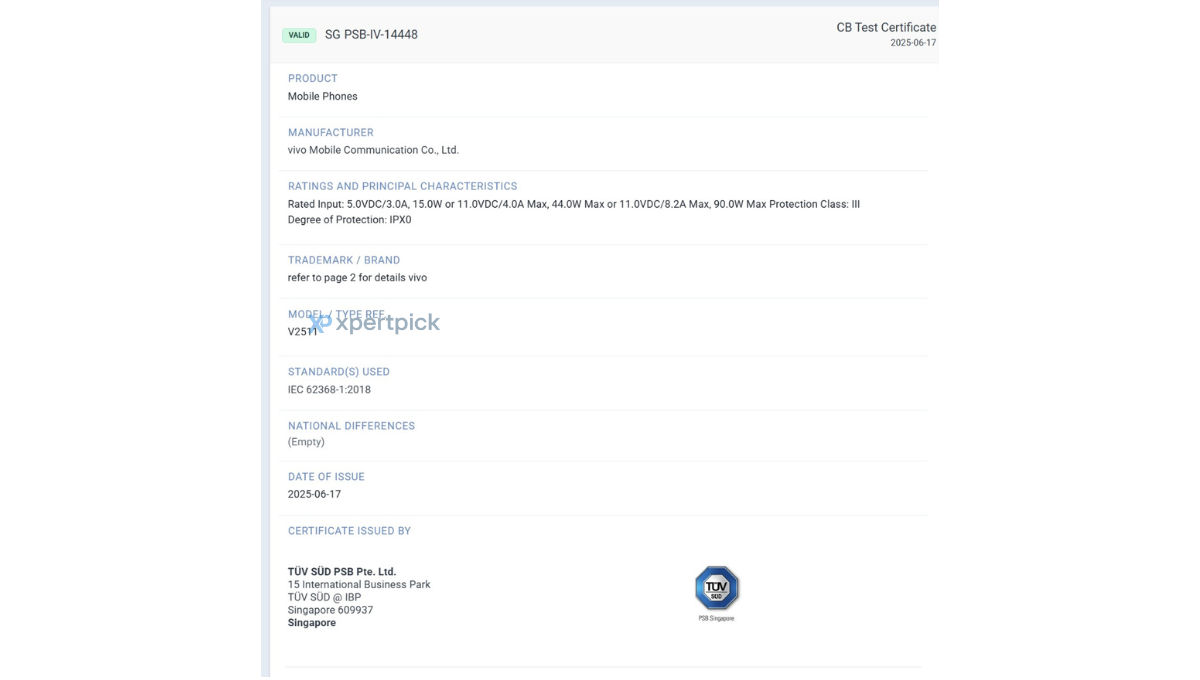Select 15 International Business Park address line
Viewport: 1200px width, 680px height.
click(359, 584)
